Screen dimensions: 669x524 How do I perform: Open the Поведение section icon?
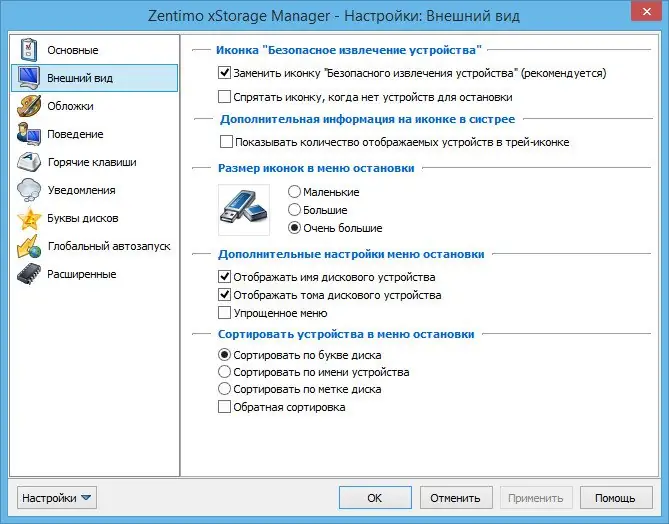28,134
